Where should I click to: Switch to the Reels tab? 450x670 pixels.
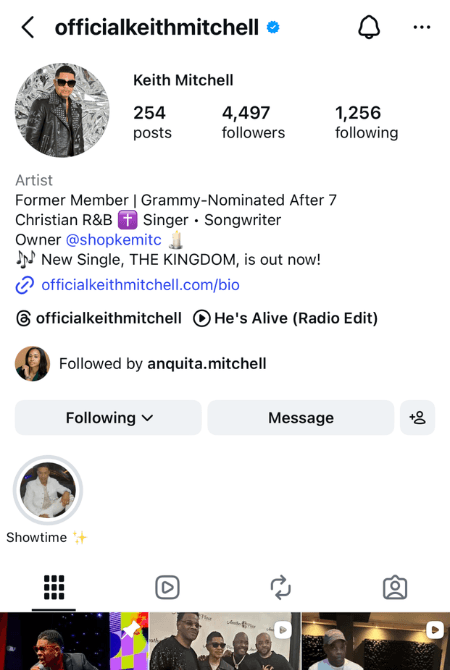pyautogui.click(x=167, y=588)
